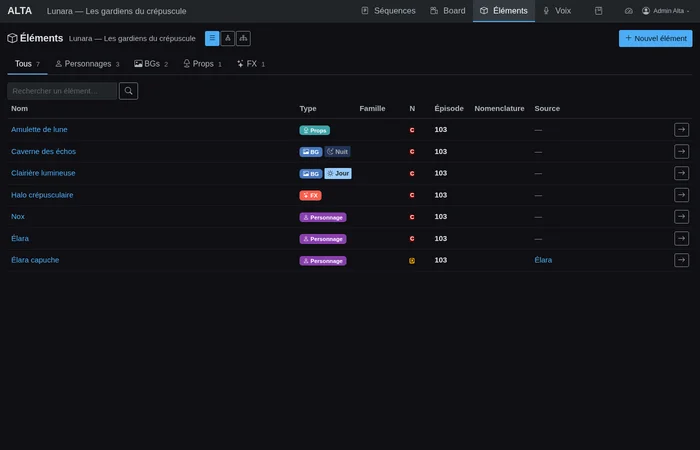Open arrow button for Amulette de lune row
The height and width of the screenshot is (450, 700).
click(681, 130)
